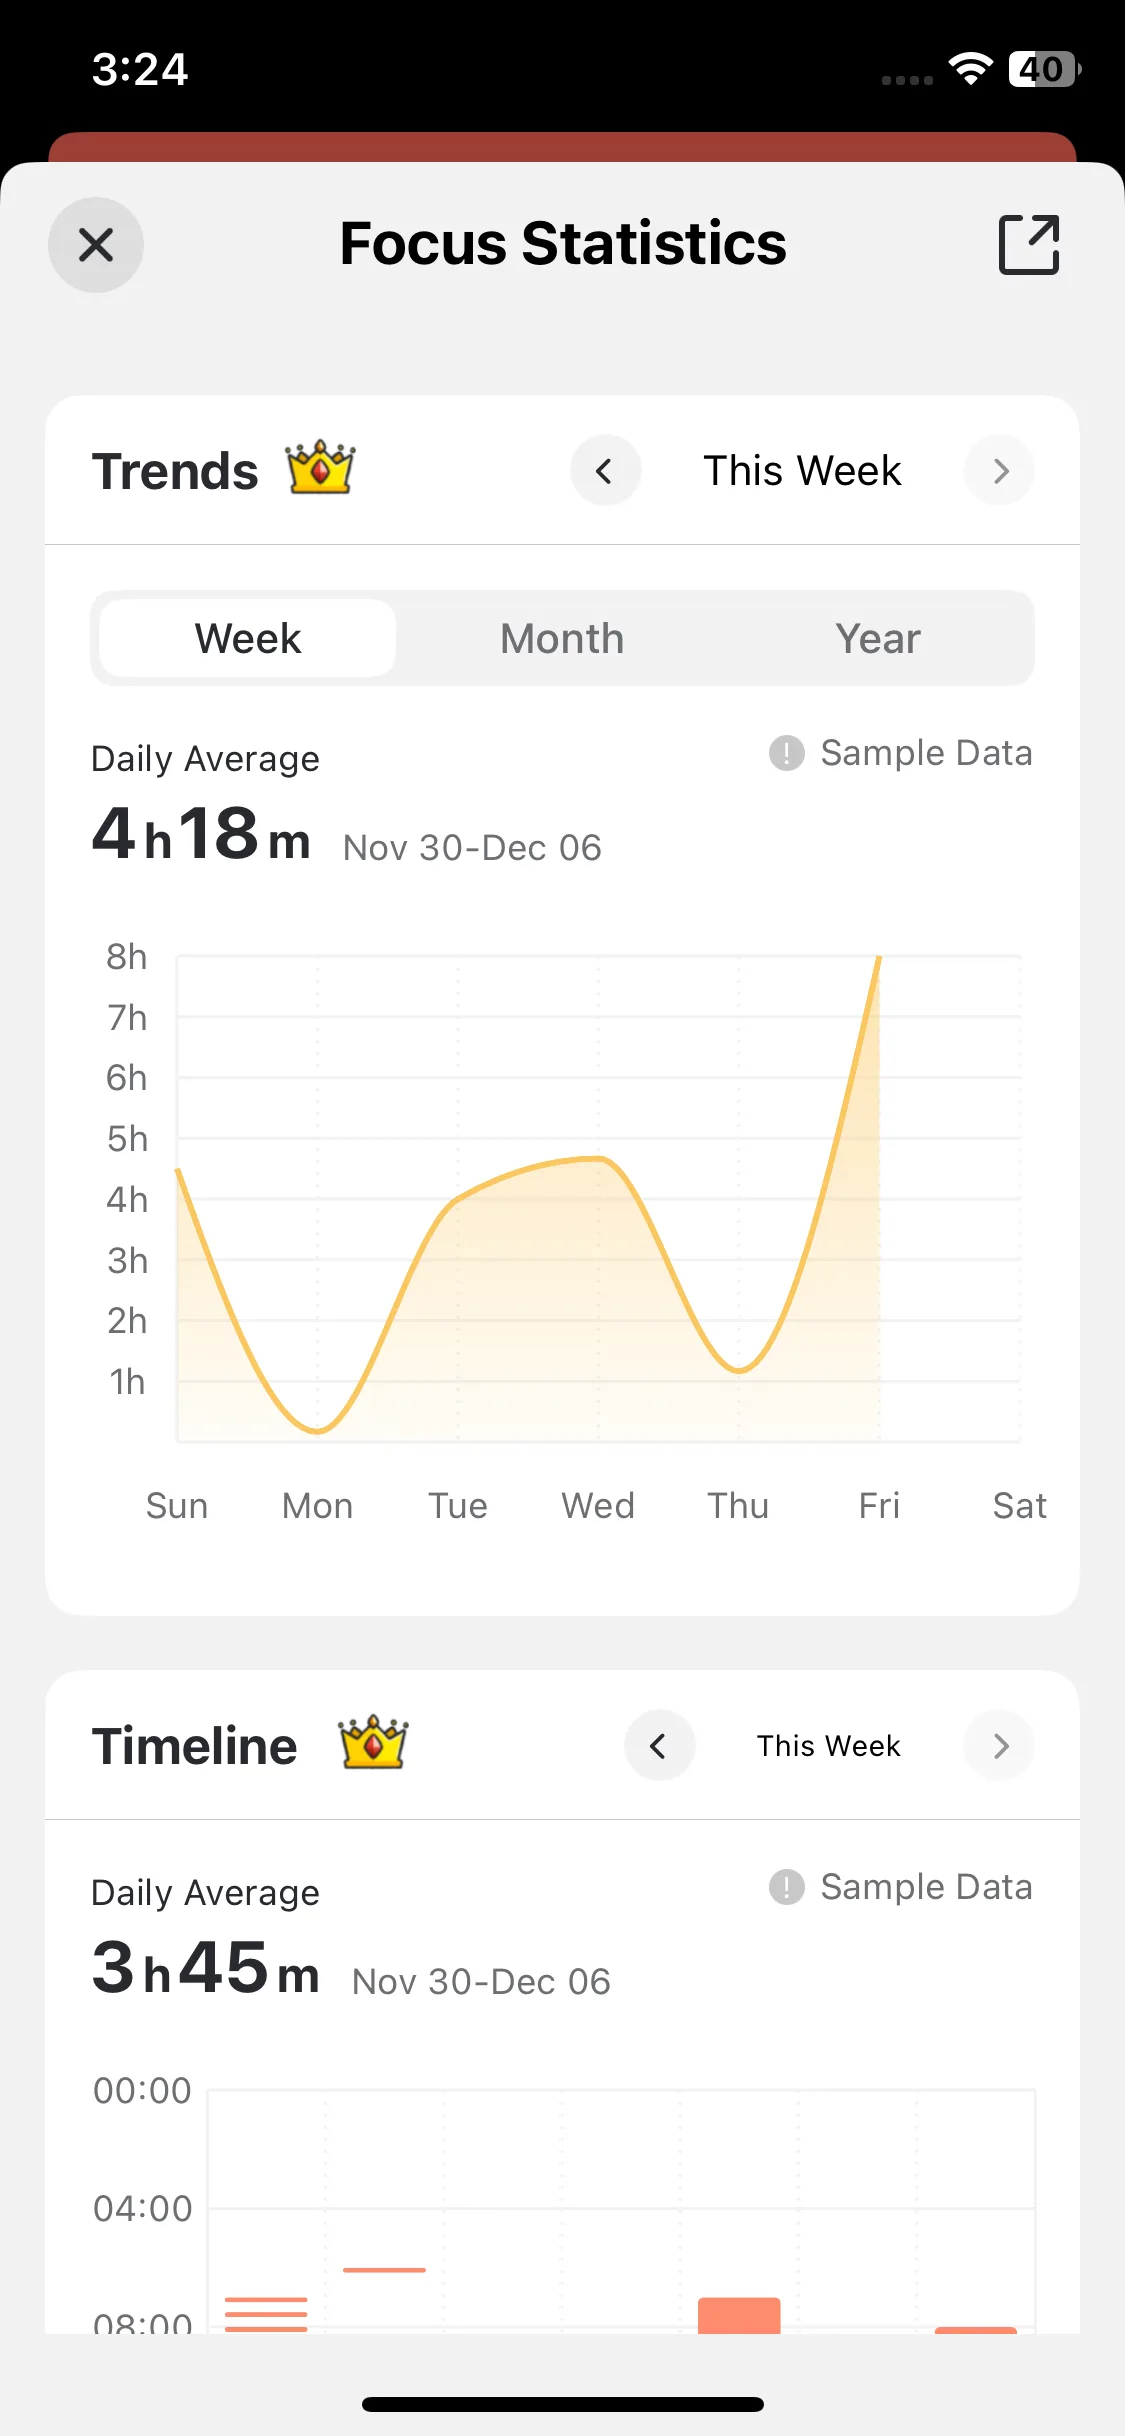Tap This Week label in Trends
Screen dimensions: 1125x2436
pyautogui.click(x=802, y=471)
